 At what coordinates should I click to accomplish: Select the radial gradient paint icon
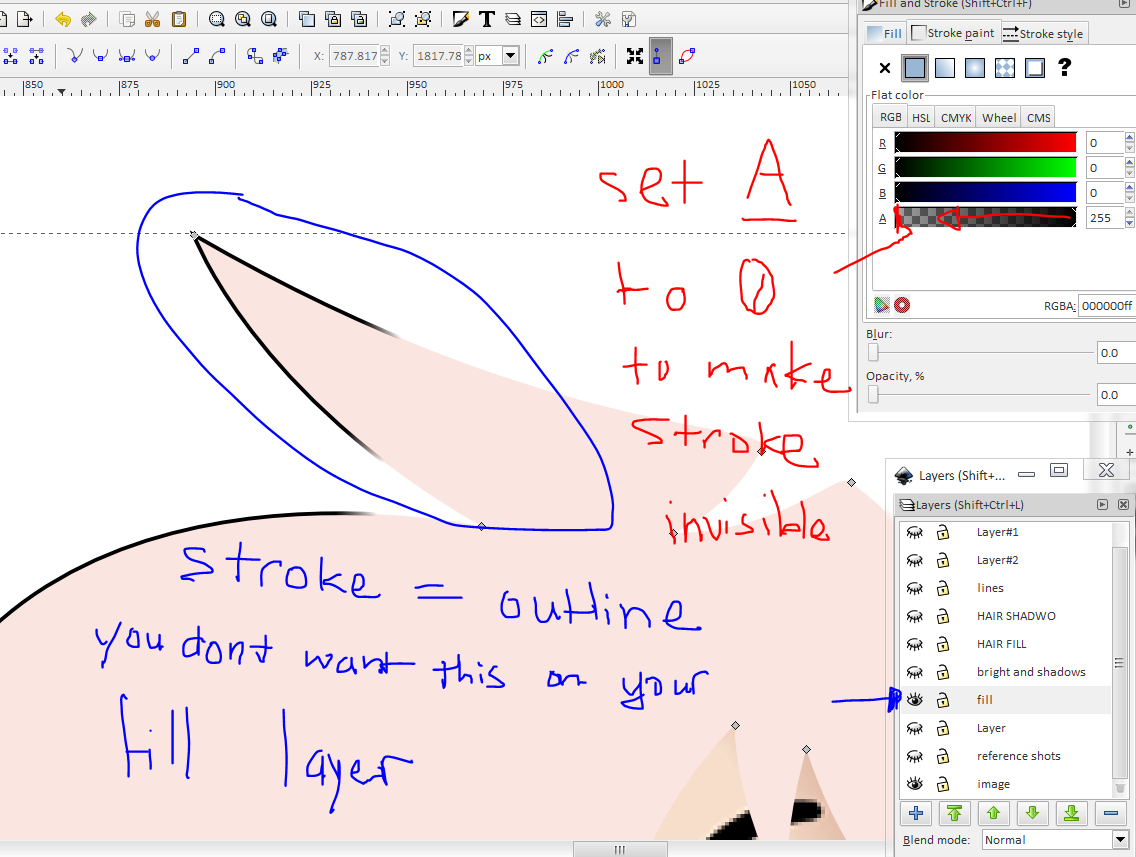coord(974,67)
